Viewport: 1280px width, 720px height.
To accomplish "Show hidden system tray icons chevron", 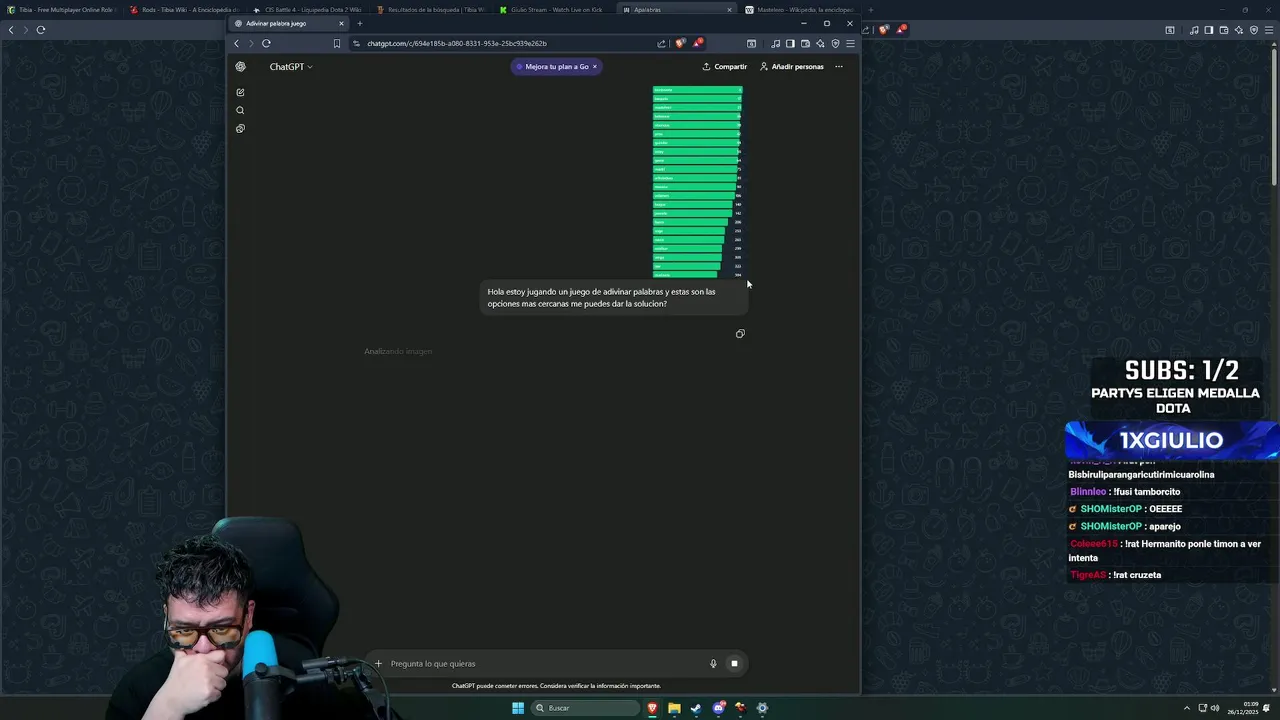I will pos(1187,708).
